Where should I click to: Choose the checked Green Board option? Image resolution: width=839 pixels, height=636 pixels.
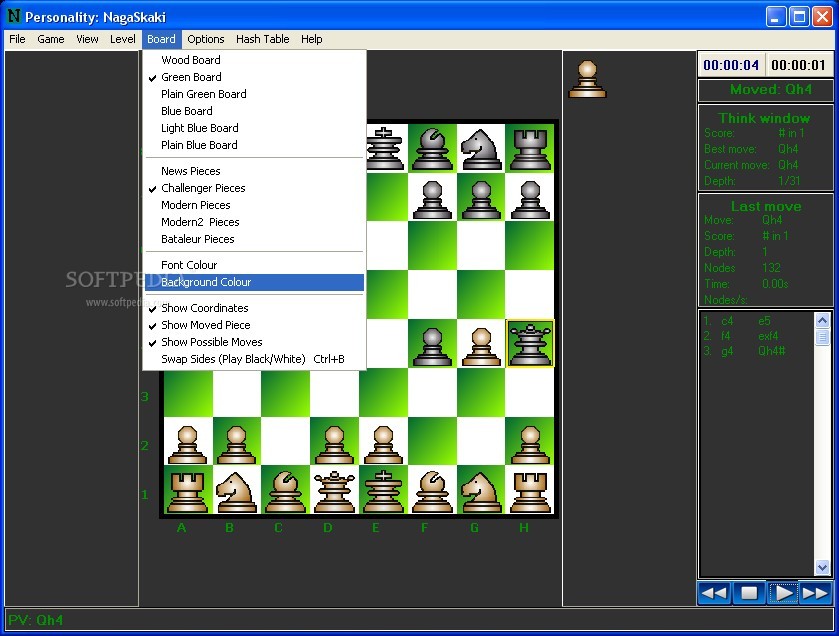(255, 77)
